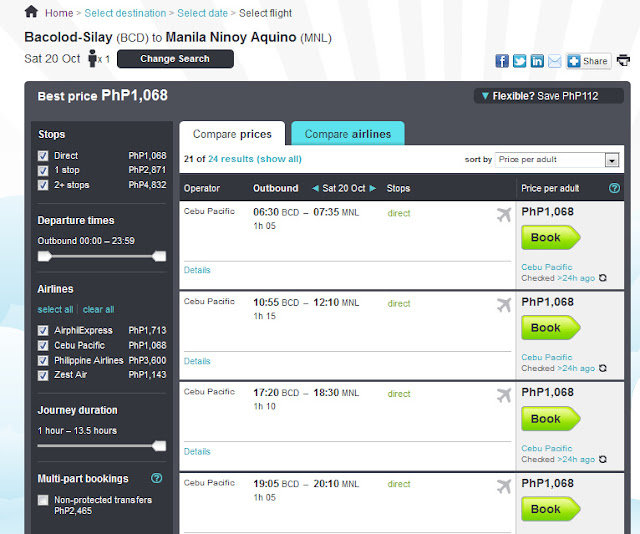Share on Facebook icon
The height and width of the screenshot is (534, 640).
point(502,61)
